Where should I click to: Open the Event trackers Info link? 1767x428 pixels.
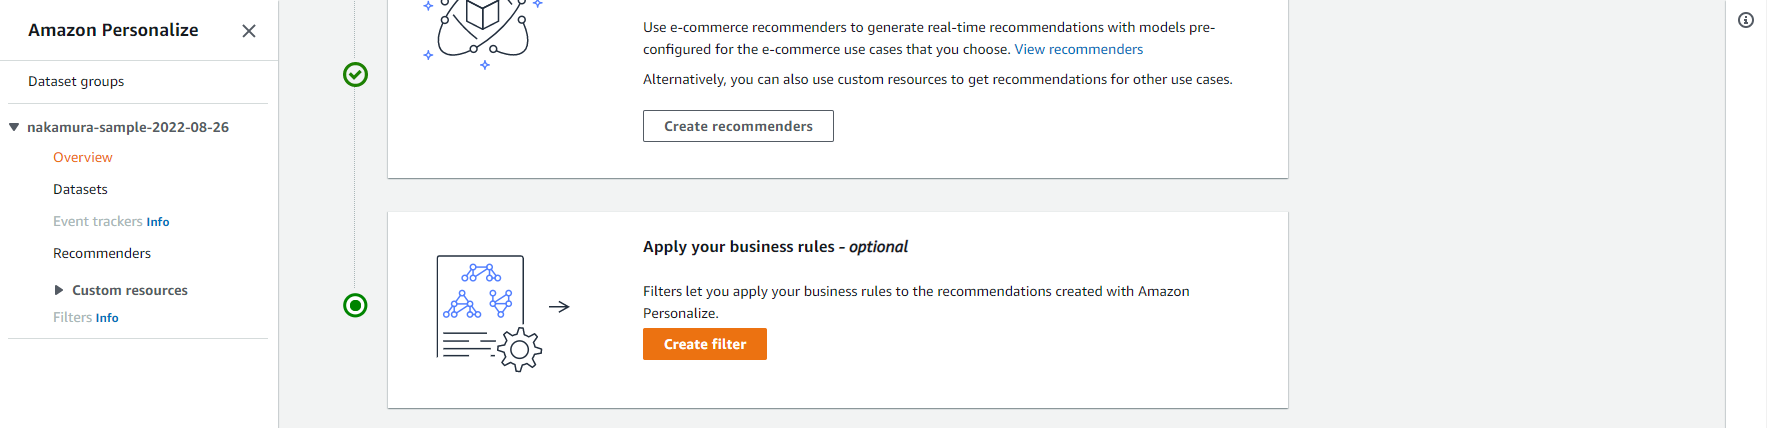point(158,222)
